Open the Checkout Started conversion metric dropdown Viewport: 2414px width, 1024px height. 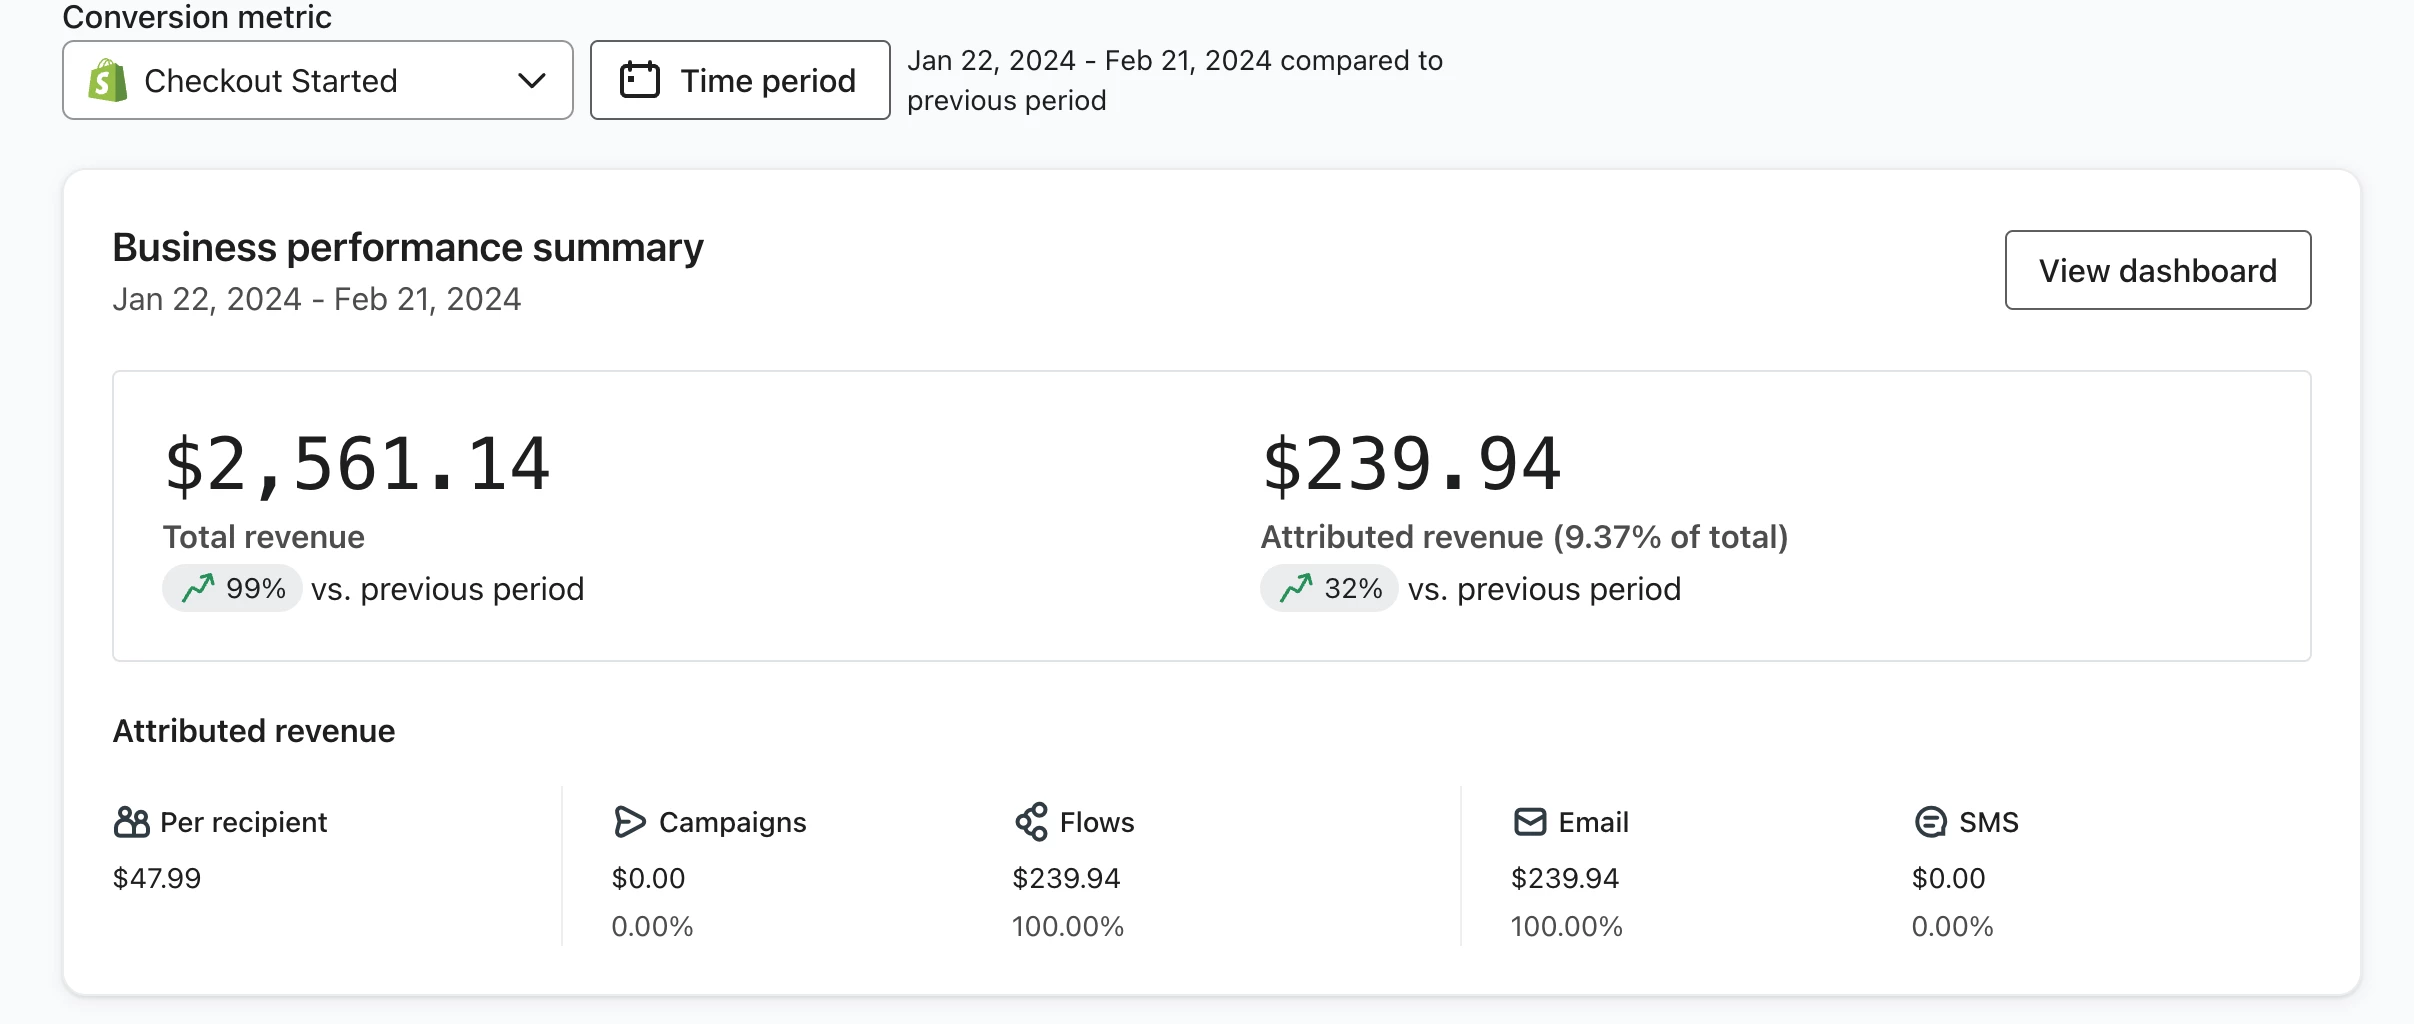click(318, 80)
